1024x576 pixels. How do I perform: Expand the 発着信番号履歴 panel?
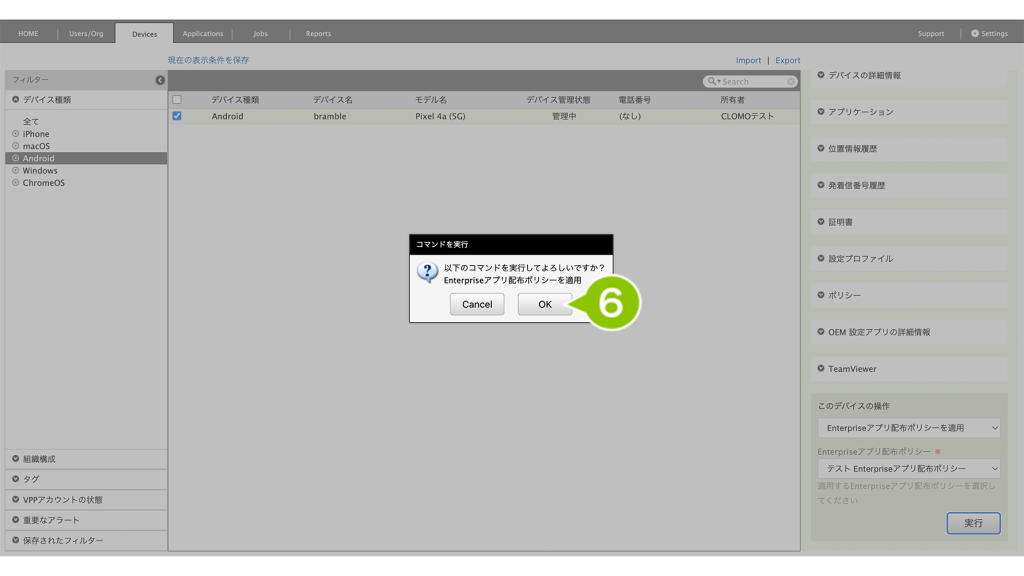pos(909,185)
